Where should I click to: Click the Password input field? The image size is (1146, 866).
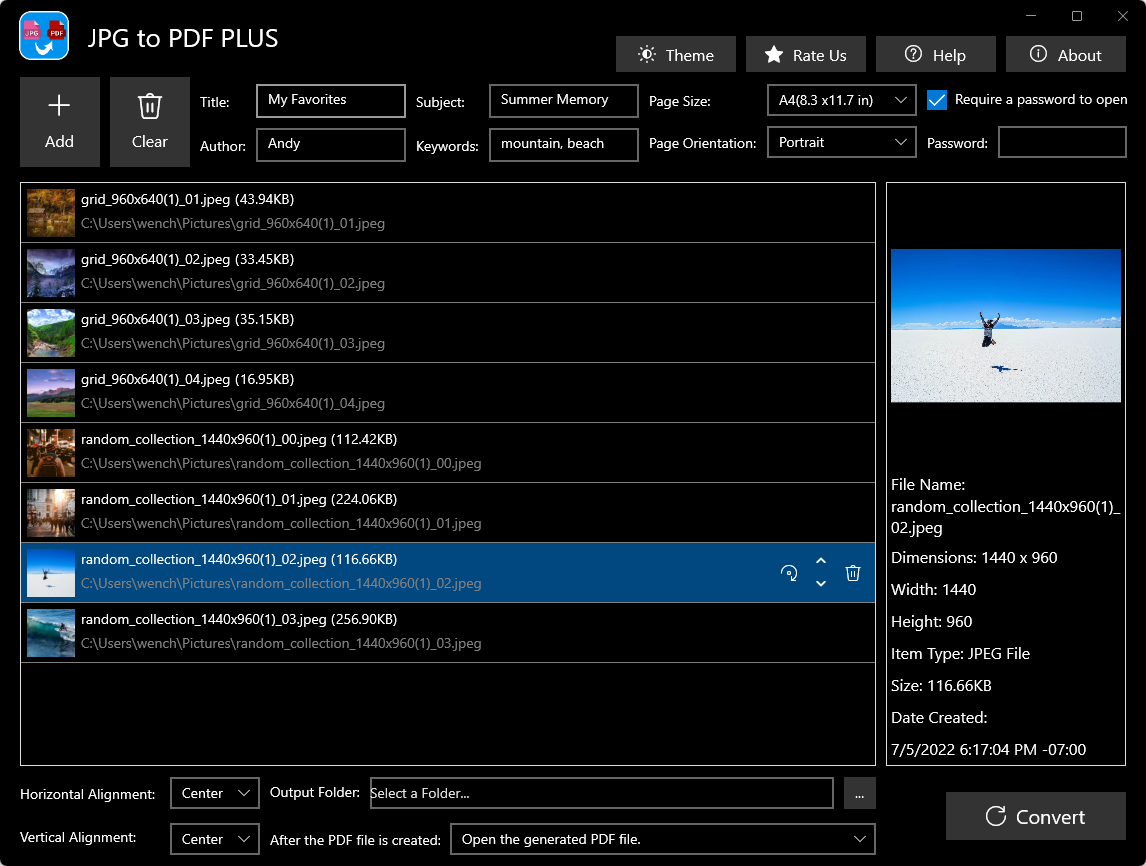click(1062, 143)
